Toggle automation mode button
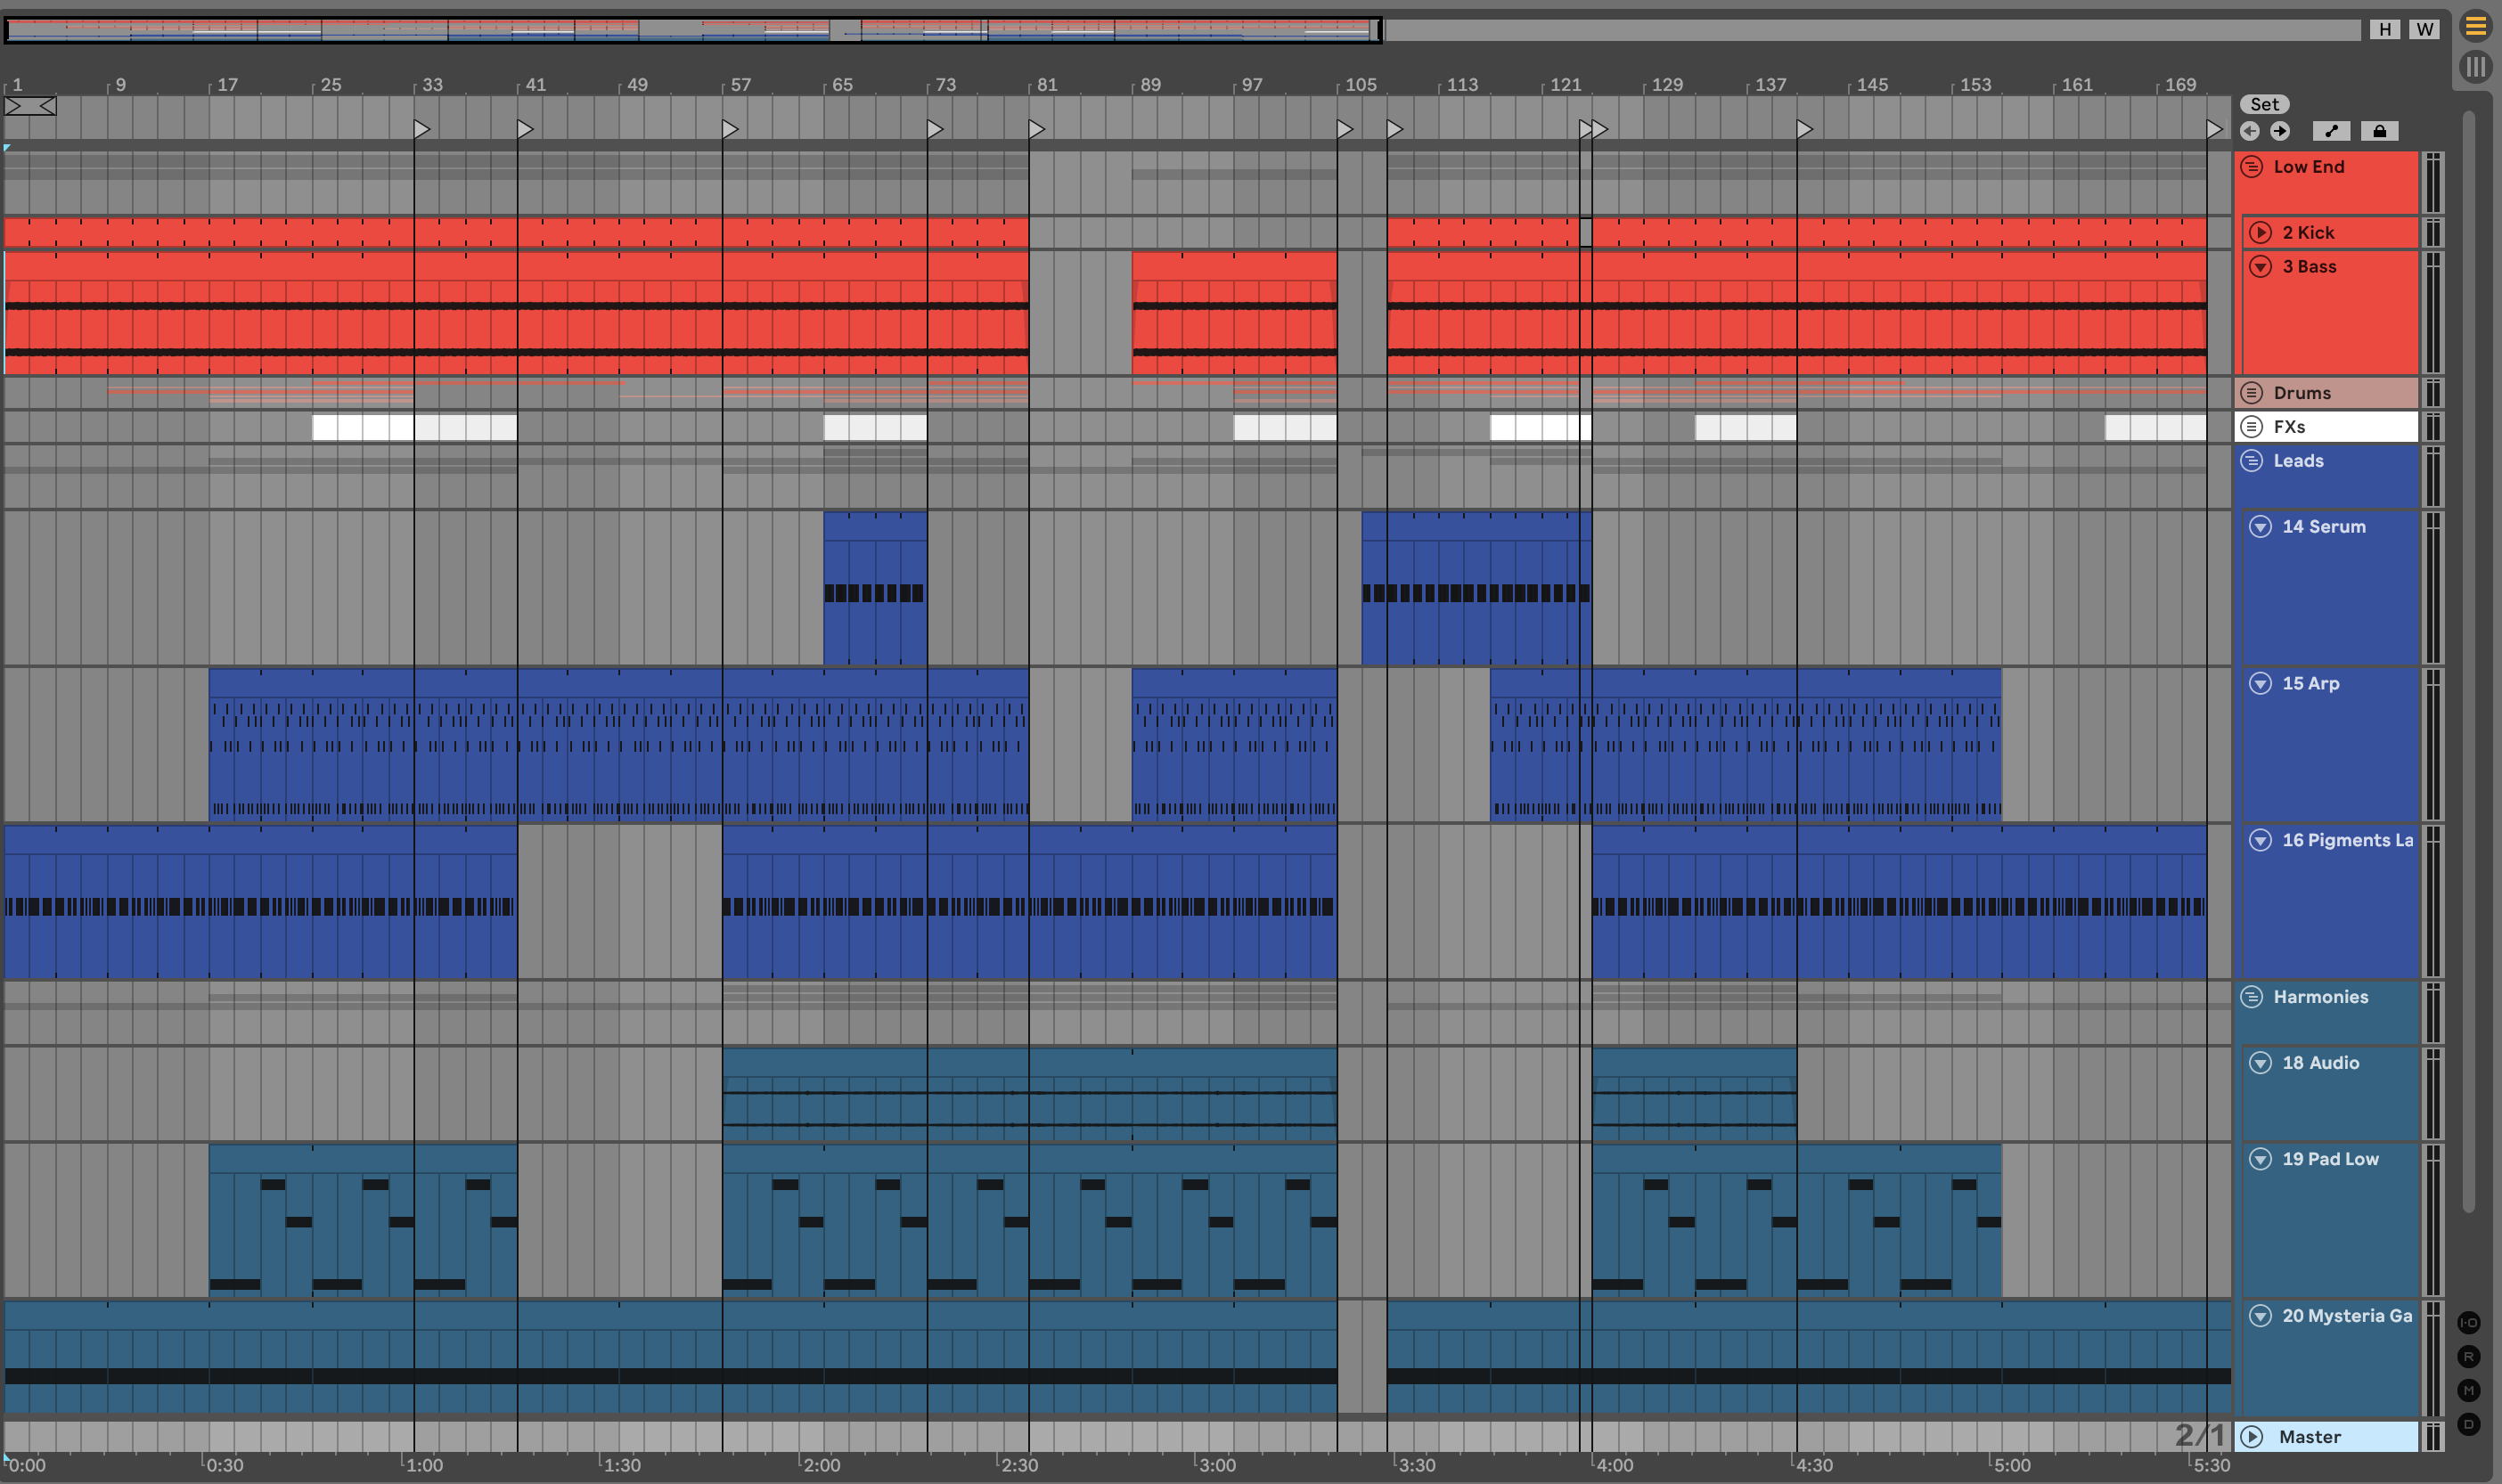The width and height of the screenshot is (2502, 1484). (x=2331, y=131)
